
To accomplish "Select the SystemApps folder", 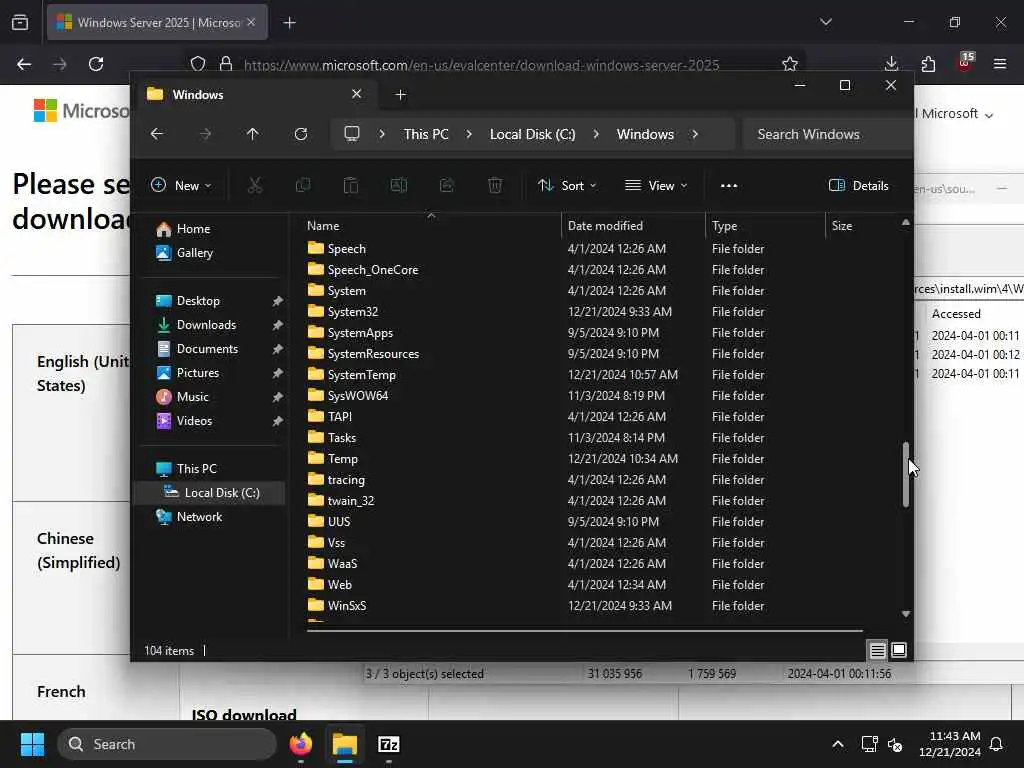I will [x=360, y=332].
